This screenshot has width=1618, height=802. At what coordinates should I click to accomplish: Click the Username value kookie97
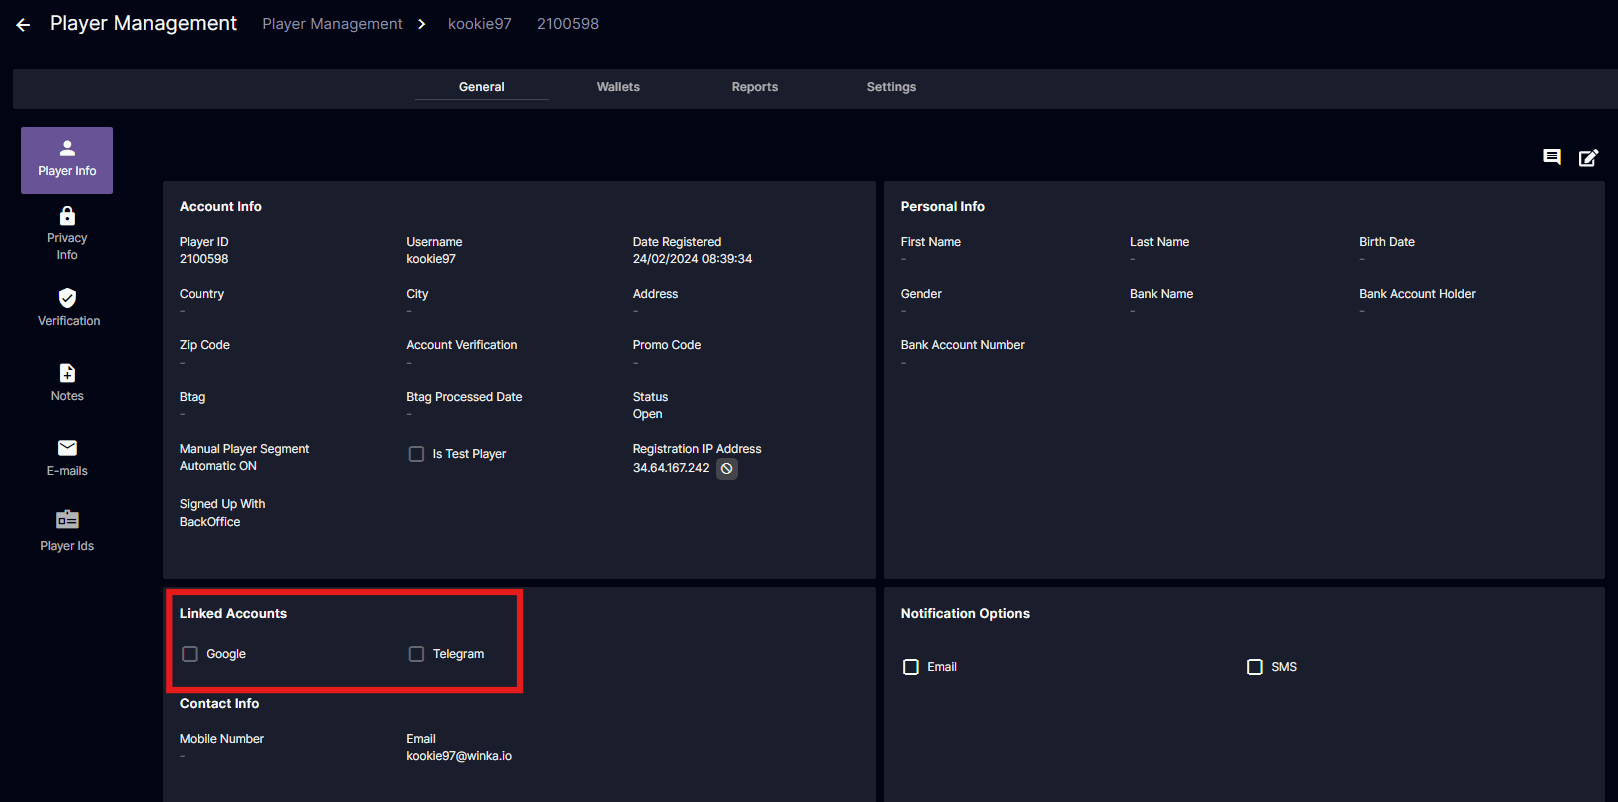click(431, 259)
